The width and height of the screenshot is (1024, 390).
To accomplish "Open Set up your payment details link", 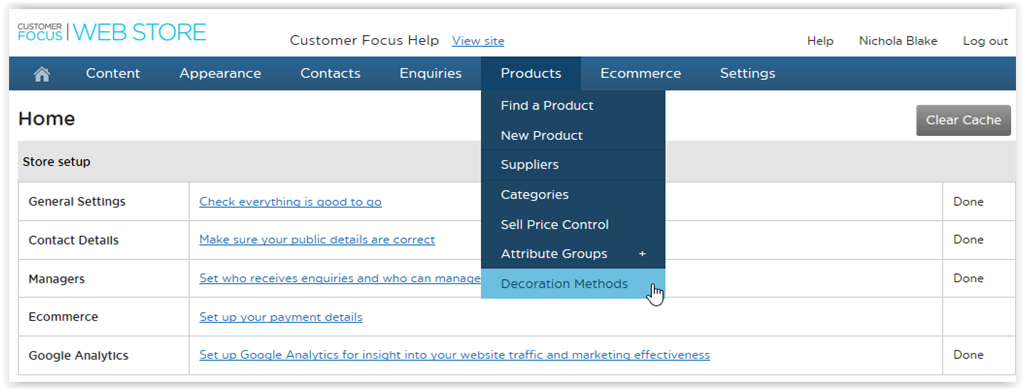I will [281, 317].
